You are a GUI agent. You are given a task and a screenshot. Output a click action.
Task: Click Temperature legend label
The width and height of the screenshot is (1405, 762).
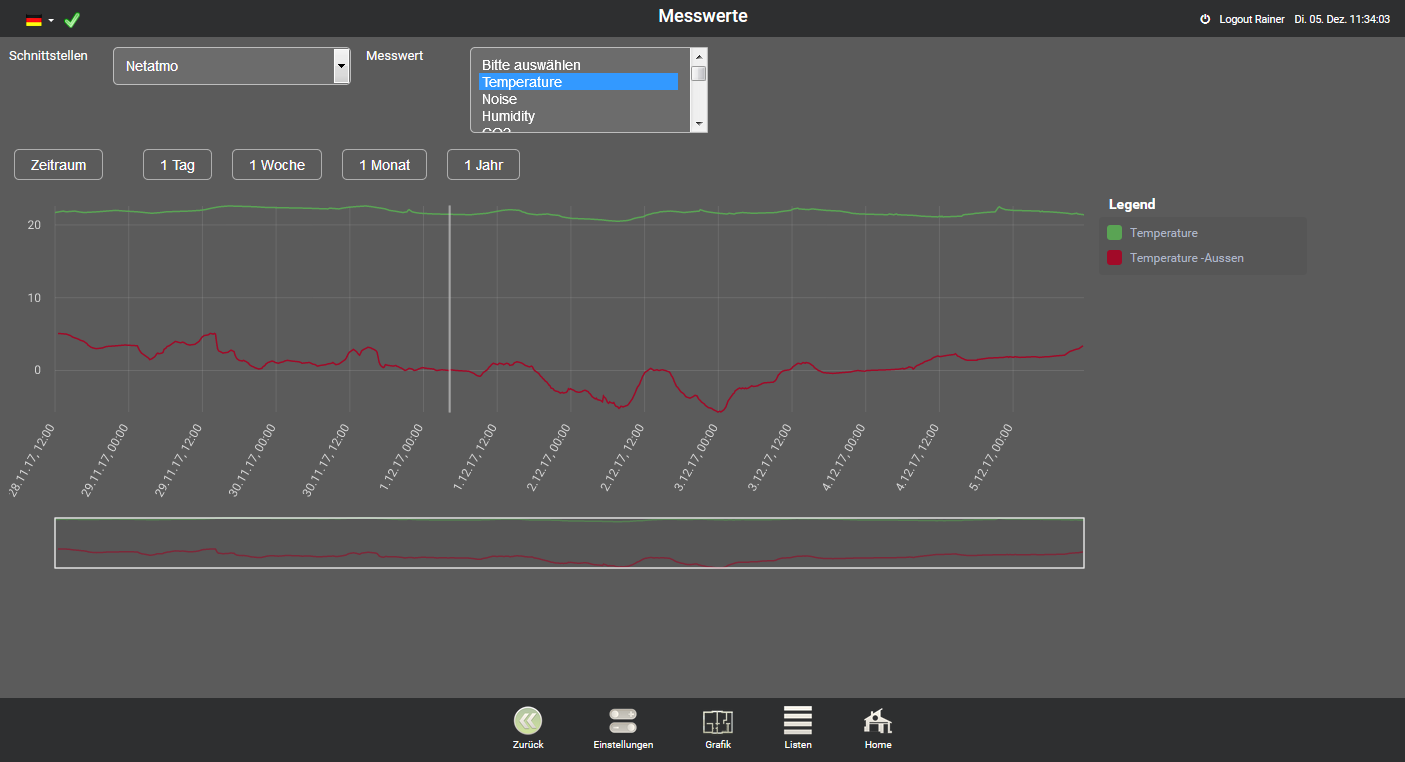click(1163, 233)
